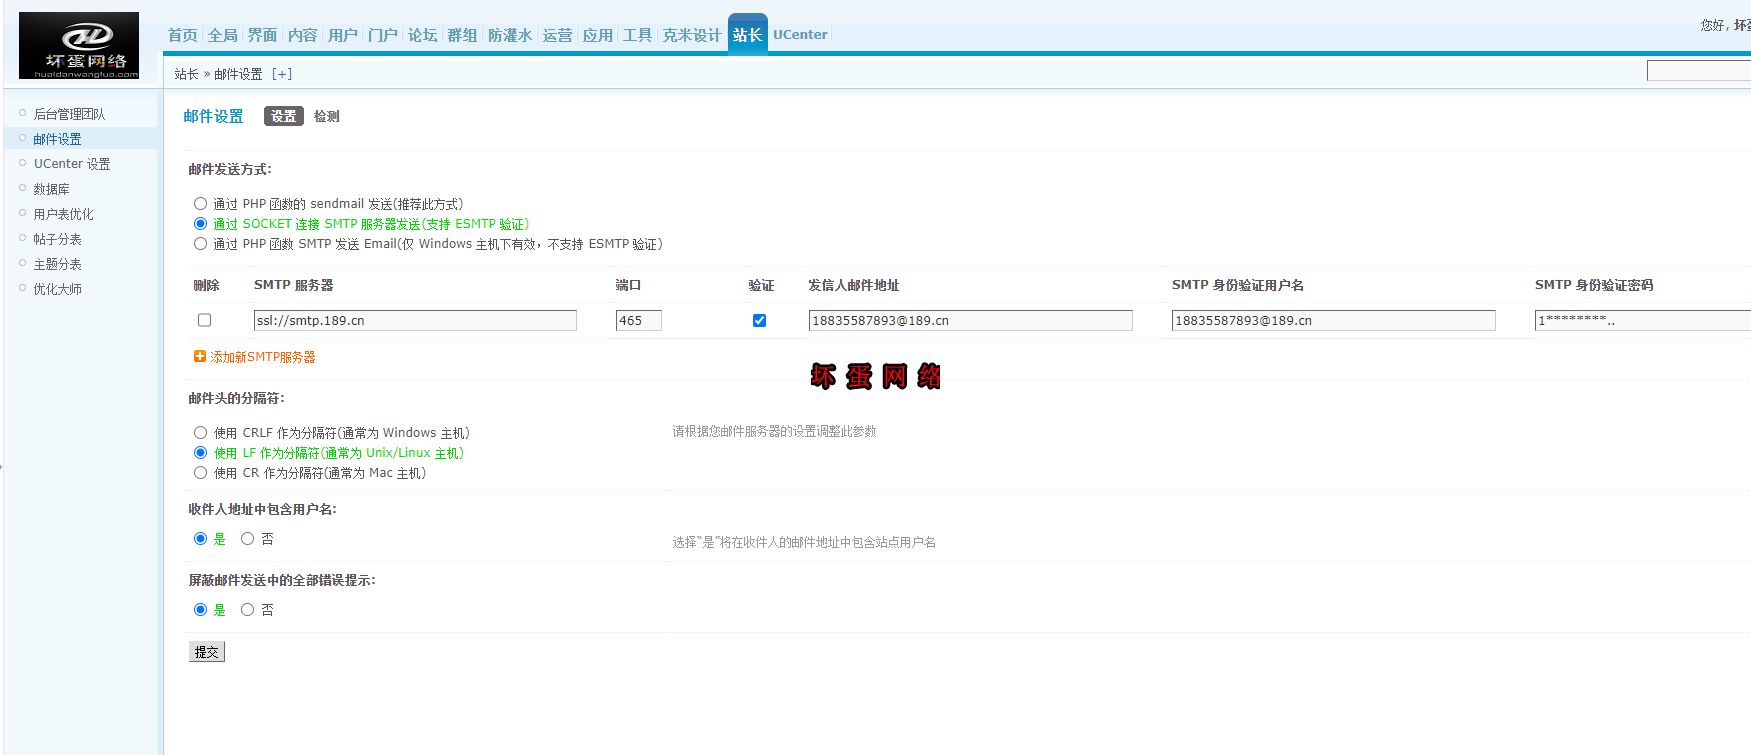Screen dimensions: 1751x755
Task: Select PHP SMTP Email for Windows option
Action: click(x=201, y=244)
